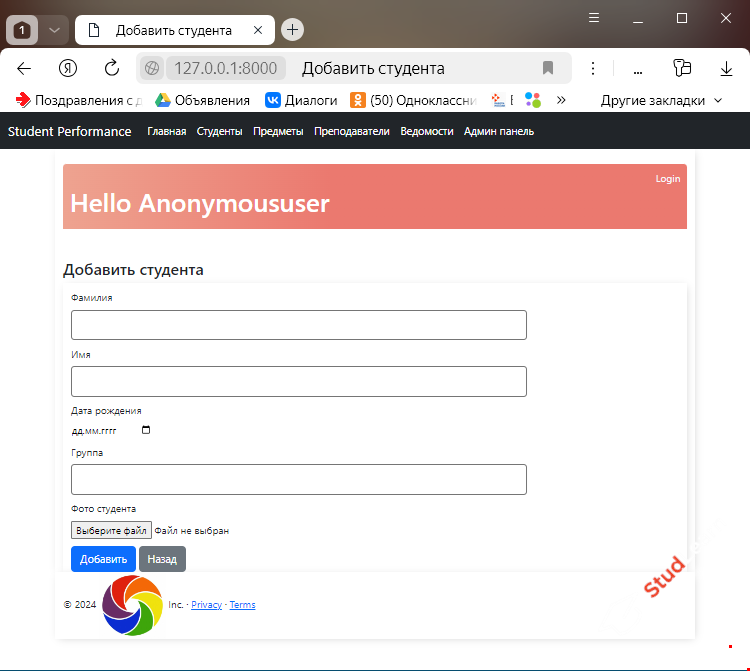Open Ведомости in the navbar

pos(427,132)
